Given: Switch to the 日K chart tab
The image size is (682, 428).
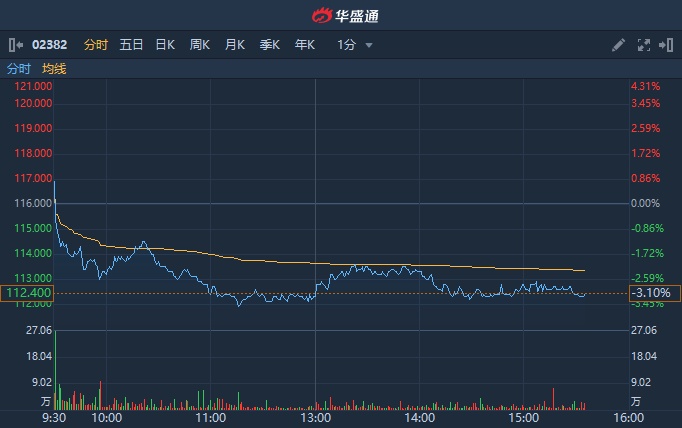Looking at the screenshot, I should click(x=165, y=45).
